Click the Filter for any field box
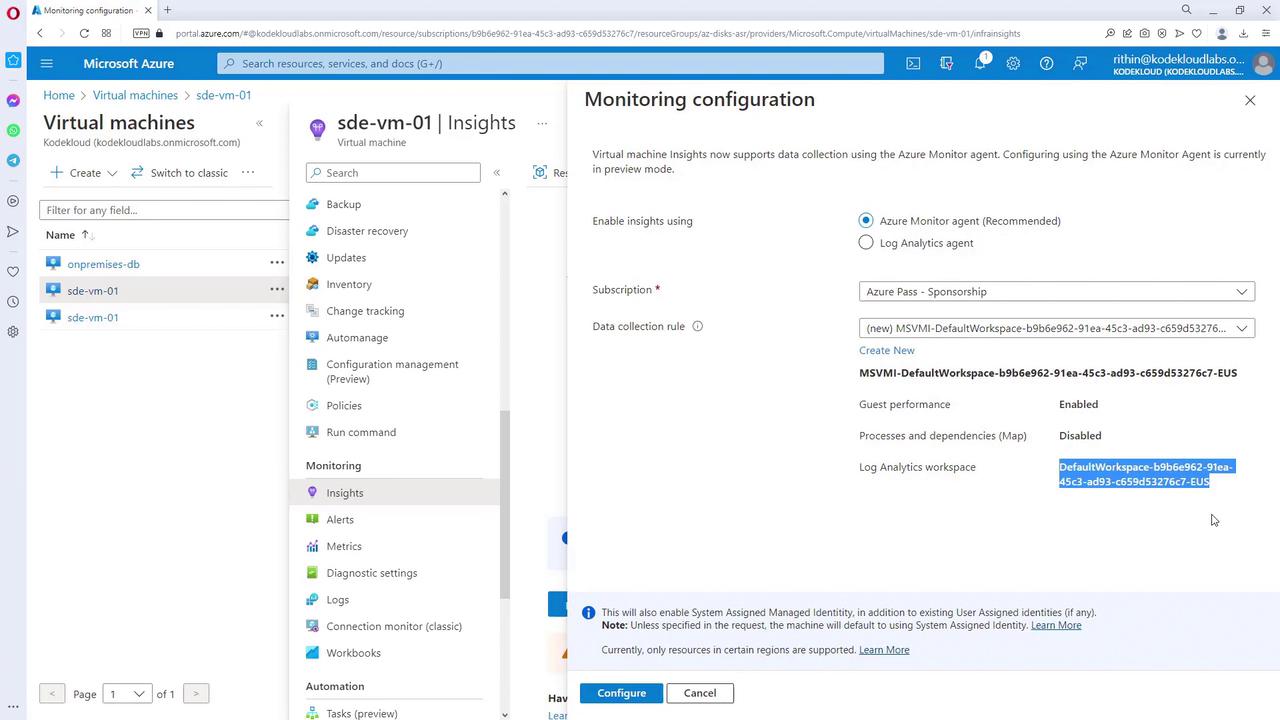The height and width of the screenshot is (720, 1280). point(164,210)
